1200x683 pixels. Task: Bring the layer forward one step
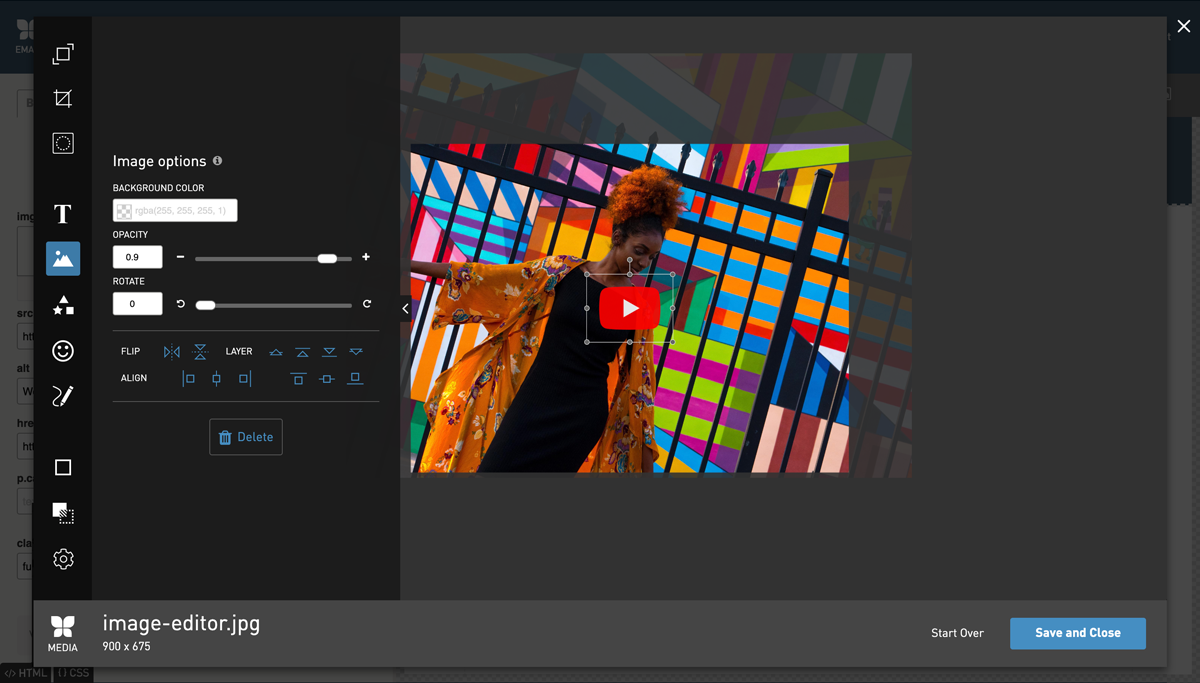pos(276,352)
